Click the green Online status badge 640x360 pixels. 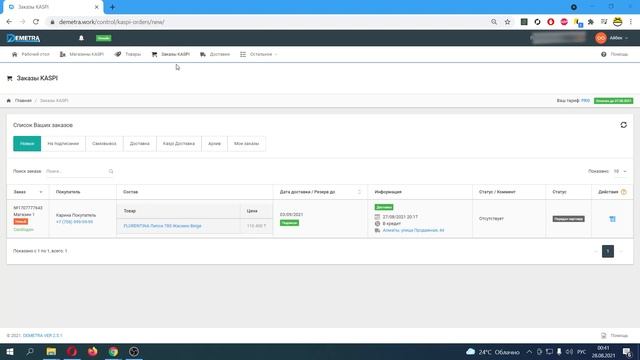104,38
